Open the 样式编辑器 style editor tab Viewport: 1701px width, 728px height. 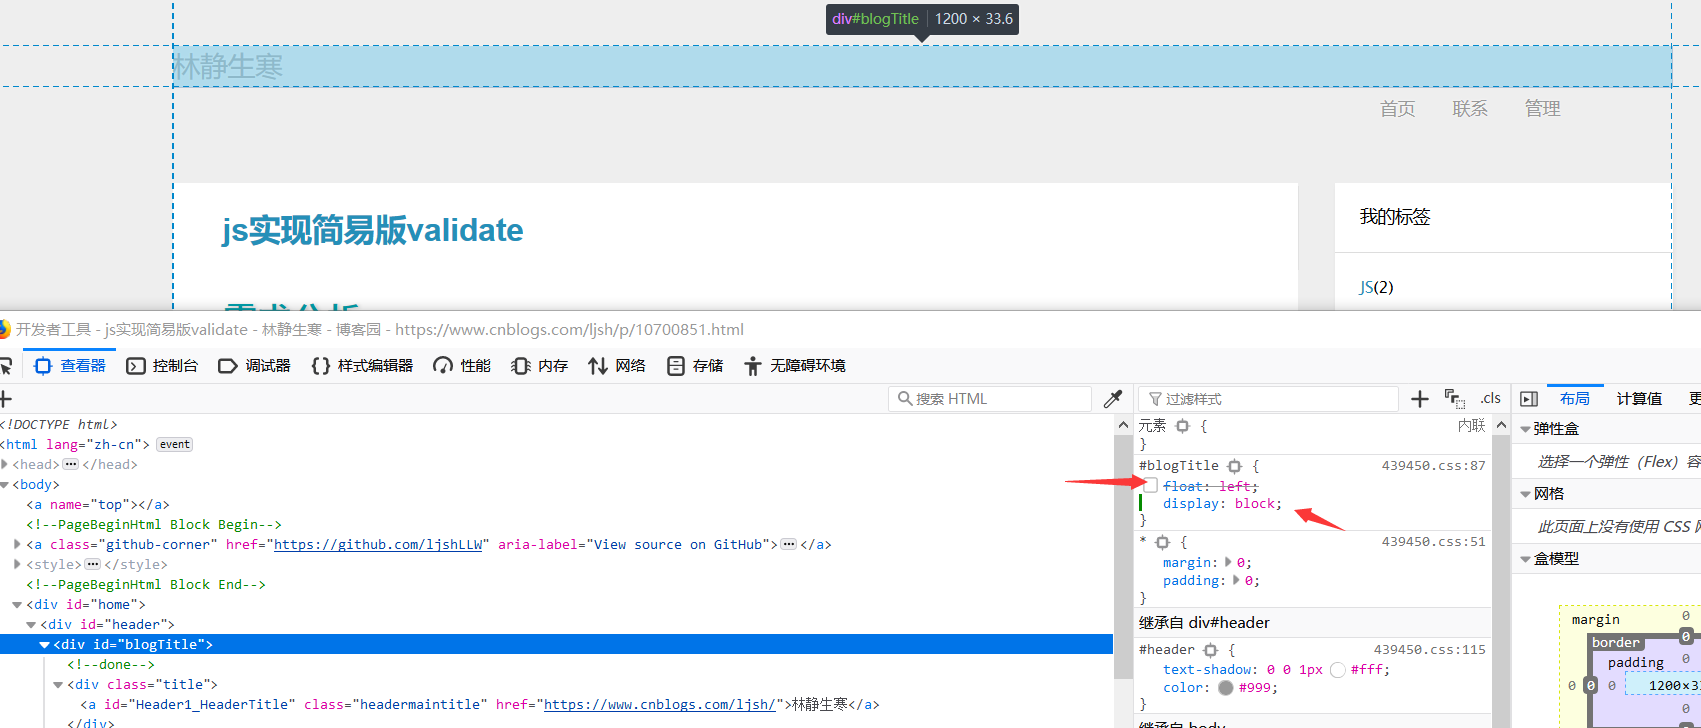tap(362, 366)
